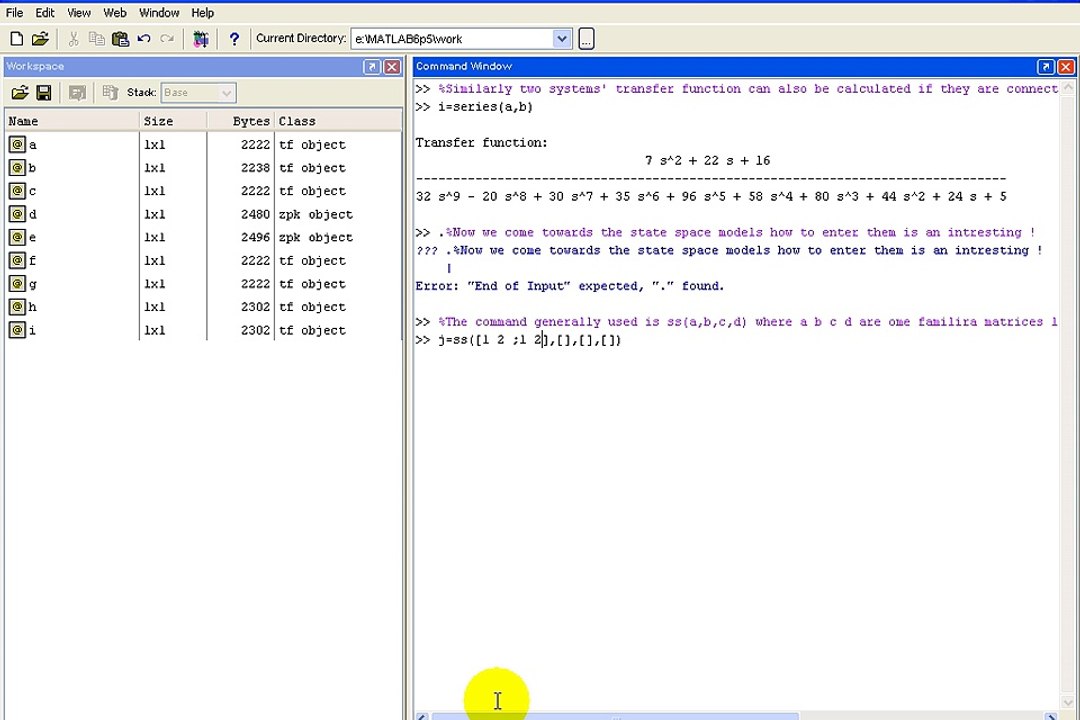Image resolution: width=1080 pixels, height=720 pixels.
Task: Click the i=series(a,b) command text
Action: pos(485,107)
